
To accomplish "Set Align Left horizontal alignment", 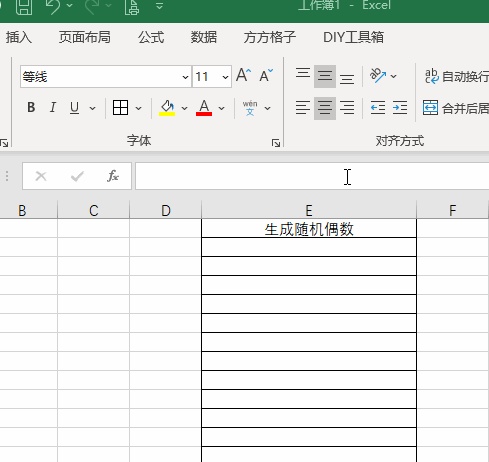I will 303,108.
